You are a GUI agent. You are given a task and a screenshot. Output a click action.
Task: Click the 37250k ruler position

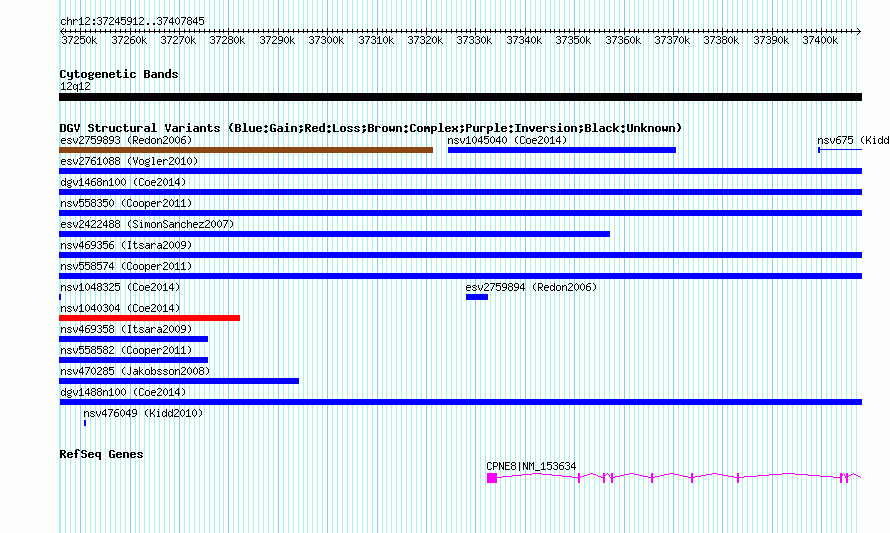click(x=79, y=40)
